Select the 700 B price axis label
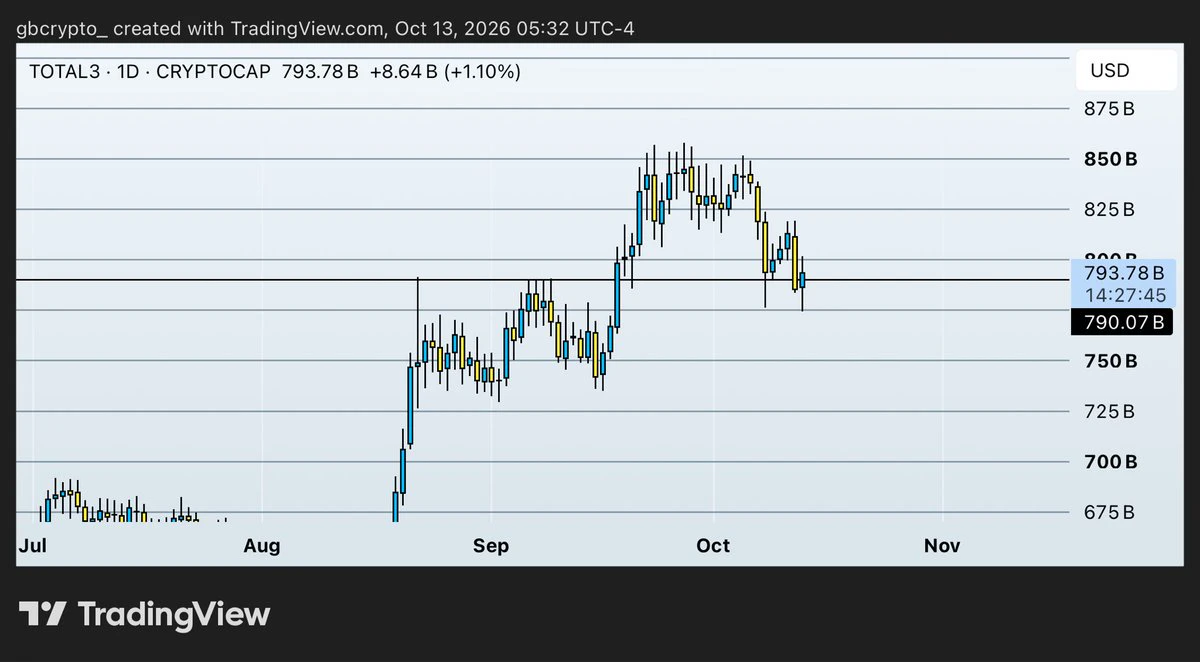The width and height of the screenshot is (1200, 662). [1111, 462]
